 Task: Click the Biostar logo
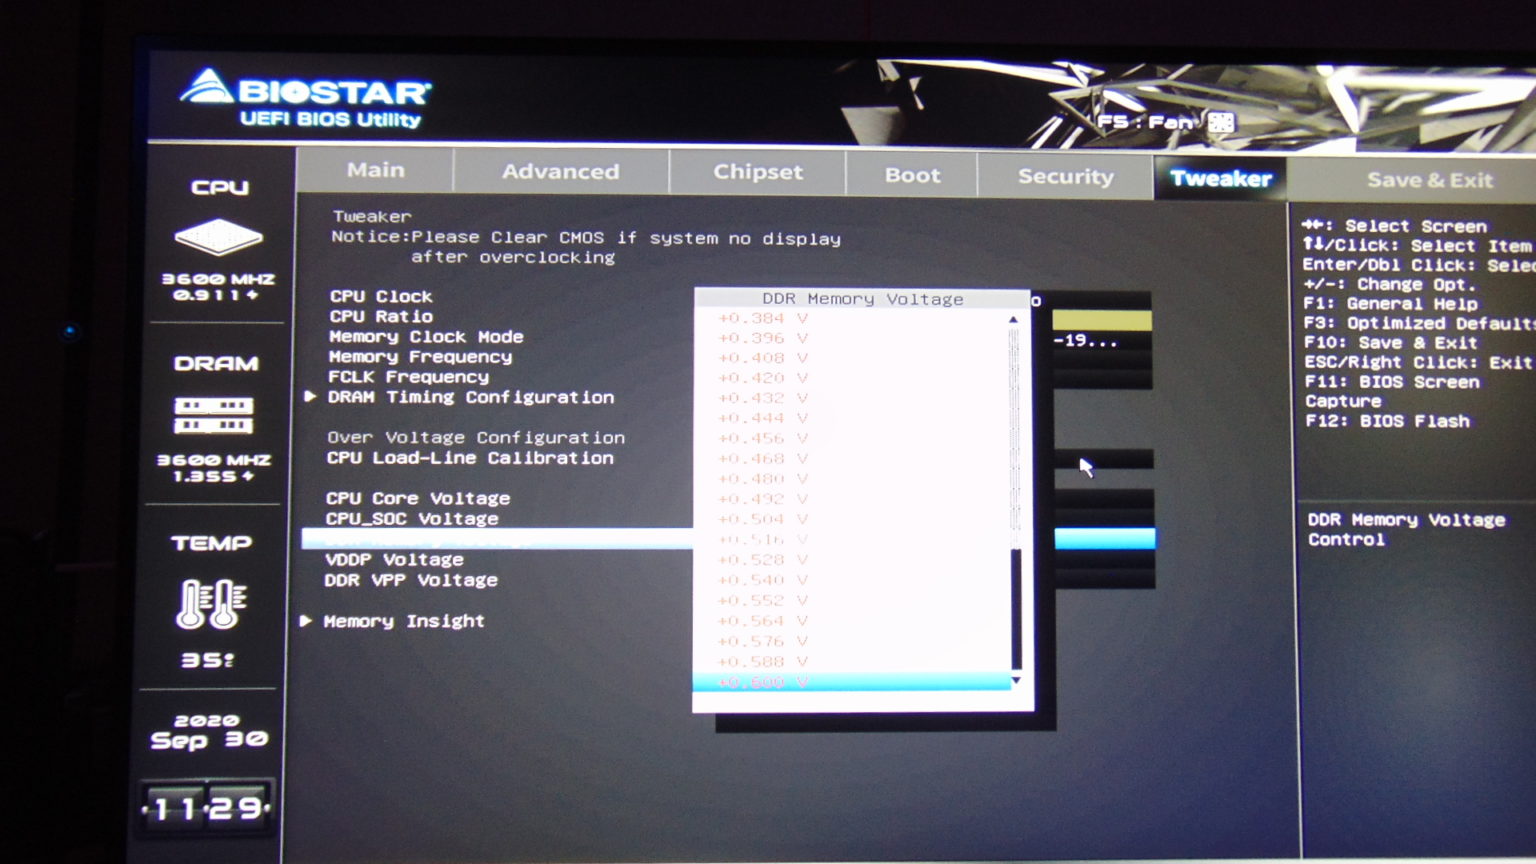click(305, 99)
